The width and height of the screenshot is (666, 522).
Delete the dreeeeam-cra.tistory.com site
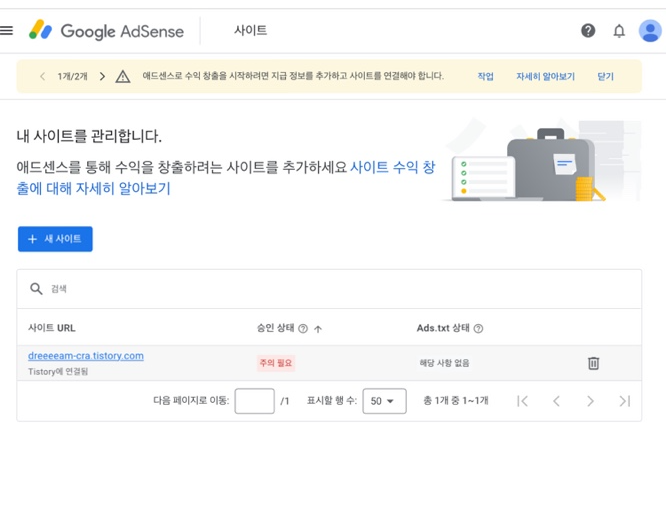pos(593,363)
